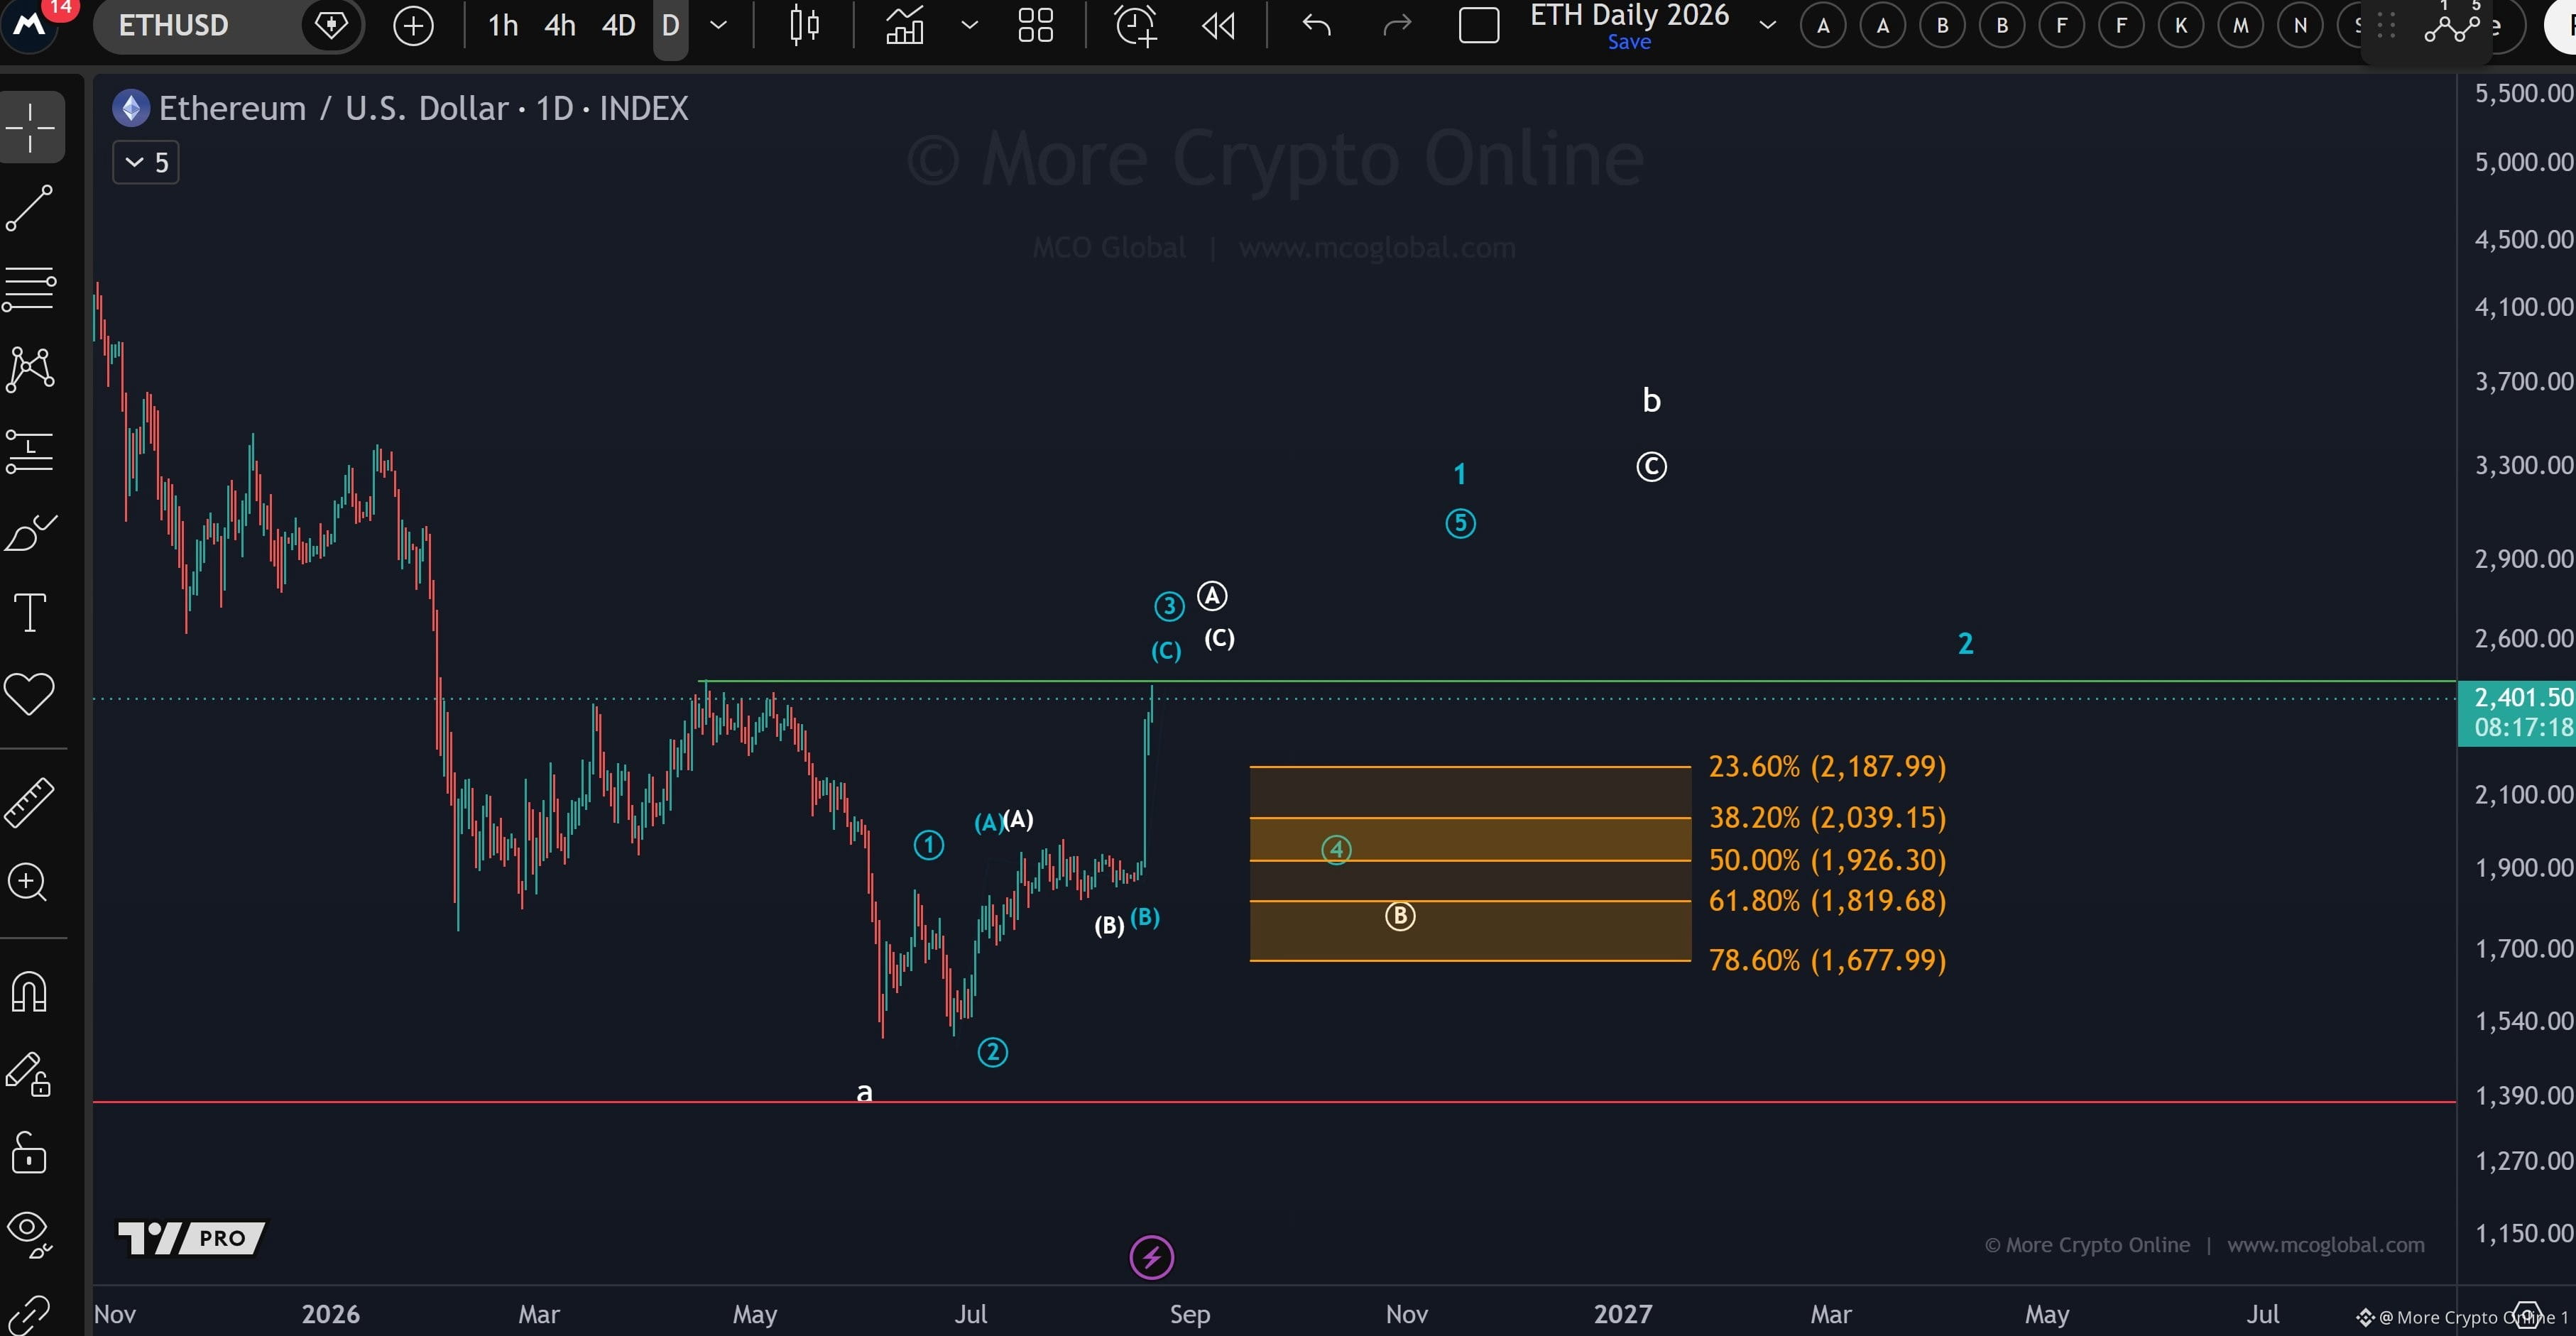2576x1336 pixels.
Task: Select the blue circled 5 wave label
Action: click(1460, 523)
